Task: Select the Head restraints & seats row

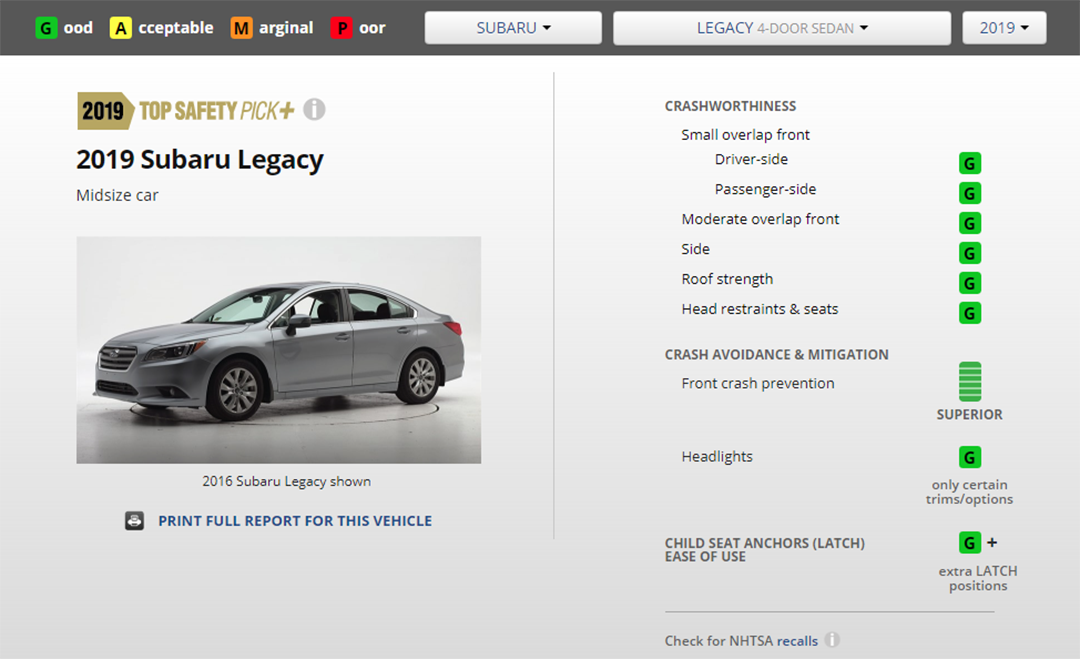Action: 759,309
